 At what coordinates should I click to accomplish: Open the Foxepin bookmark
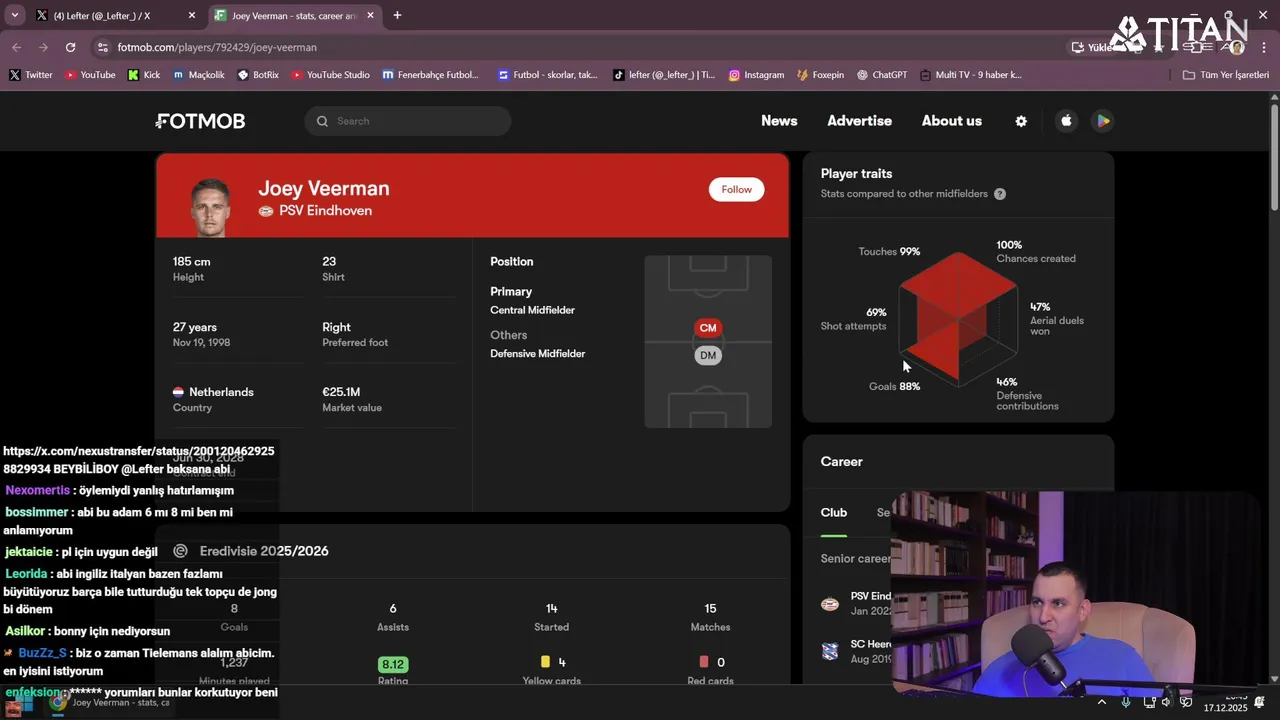coord(820,75)
